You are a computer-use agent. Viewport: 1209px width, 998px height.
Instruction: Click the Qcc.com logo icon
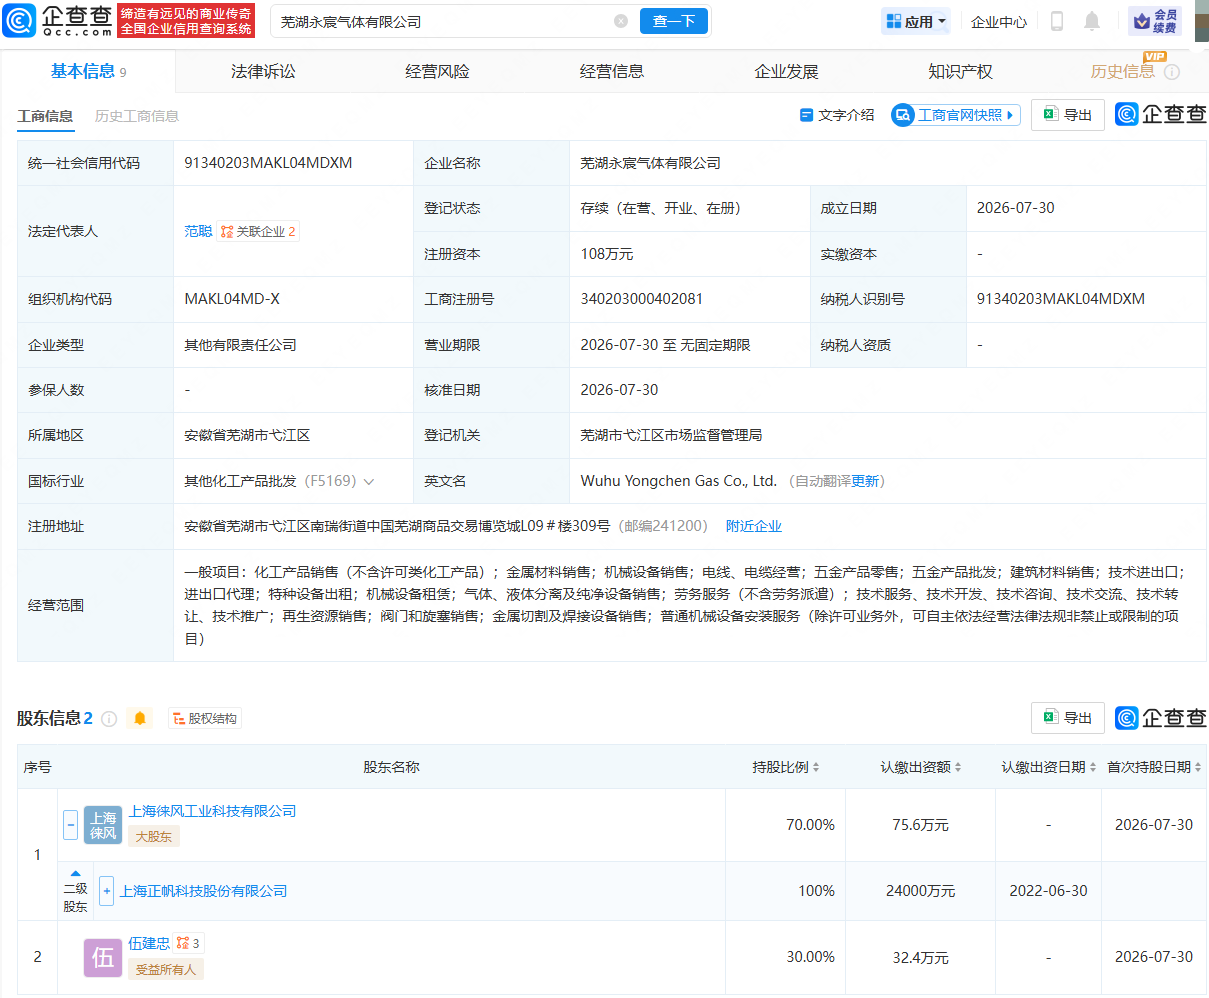click(x=19, y=20)
